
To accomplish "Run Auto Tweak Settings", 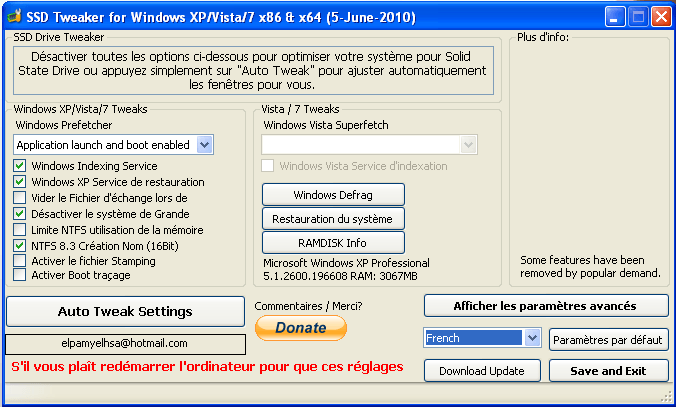I will (125, 311).
